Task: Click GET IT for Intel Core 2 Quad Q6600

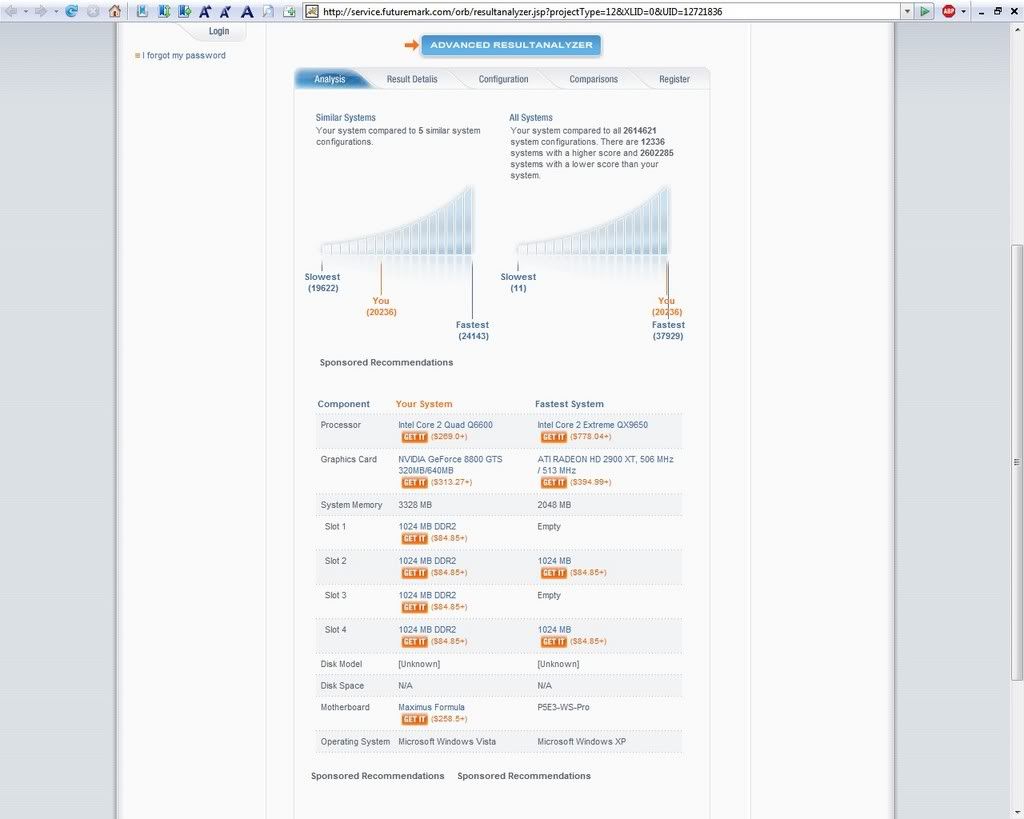Action: [414, 437]
